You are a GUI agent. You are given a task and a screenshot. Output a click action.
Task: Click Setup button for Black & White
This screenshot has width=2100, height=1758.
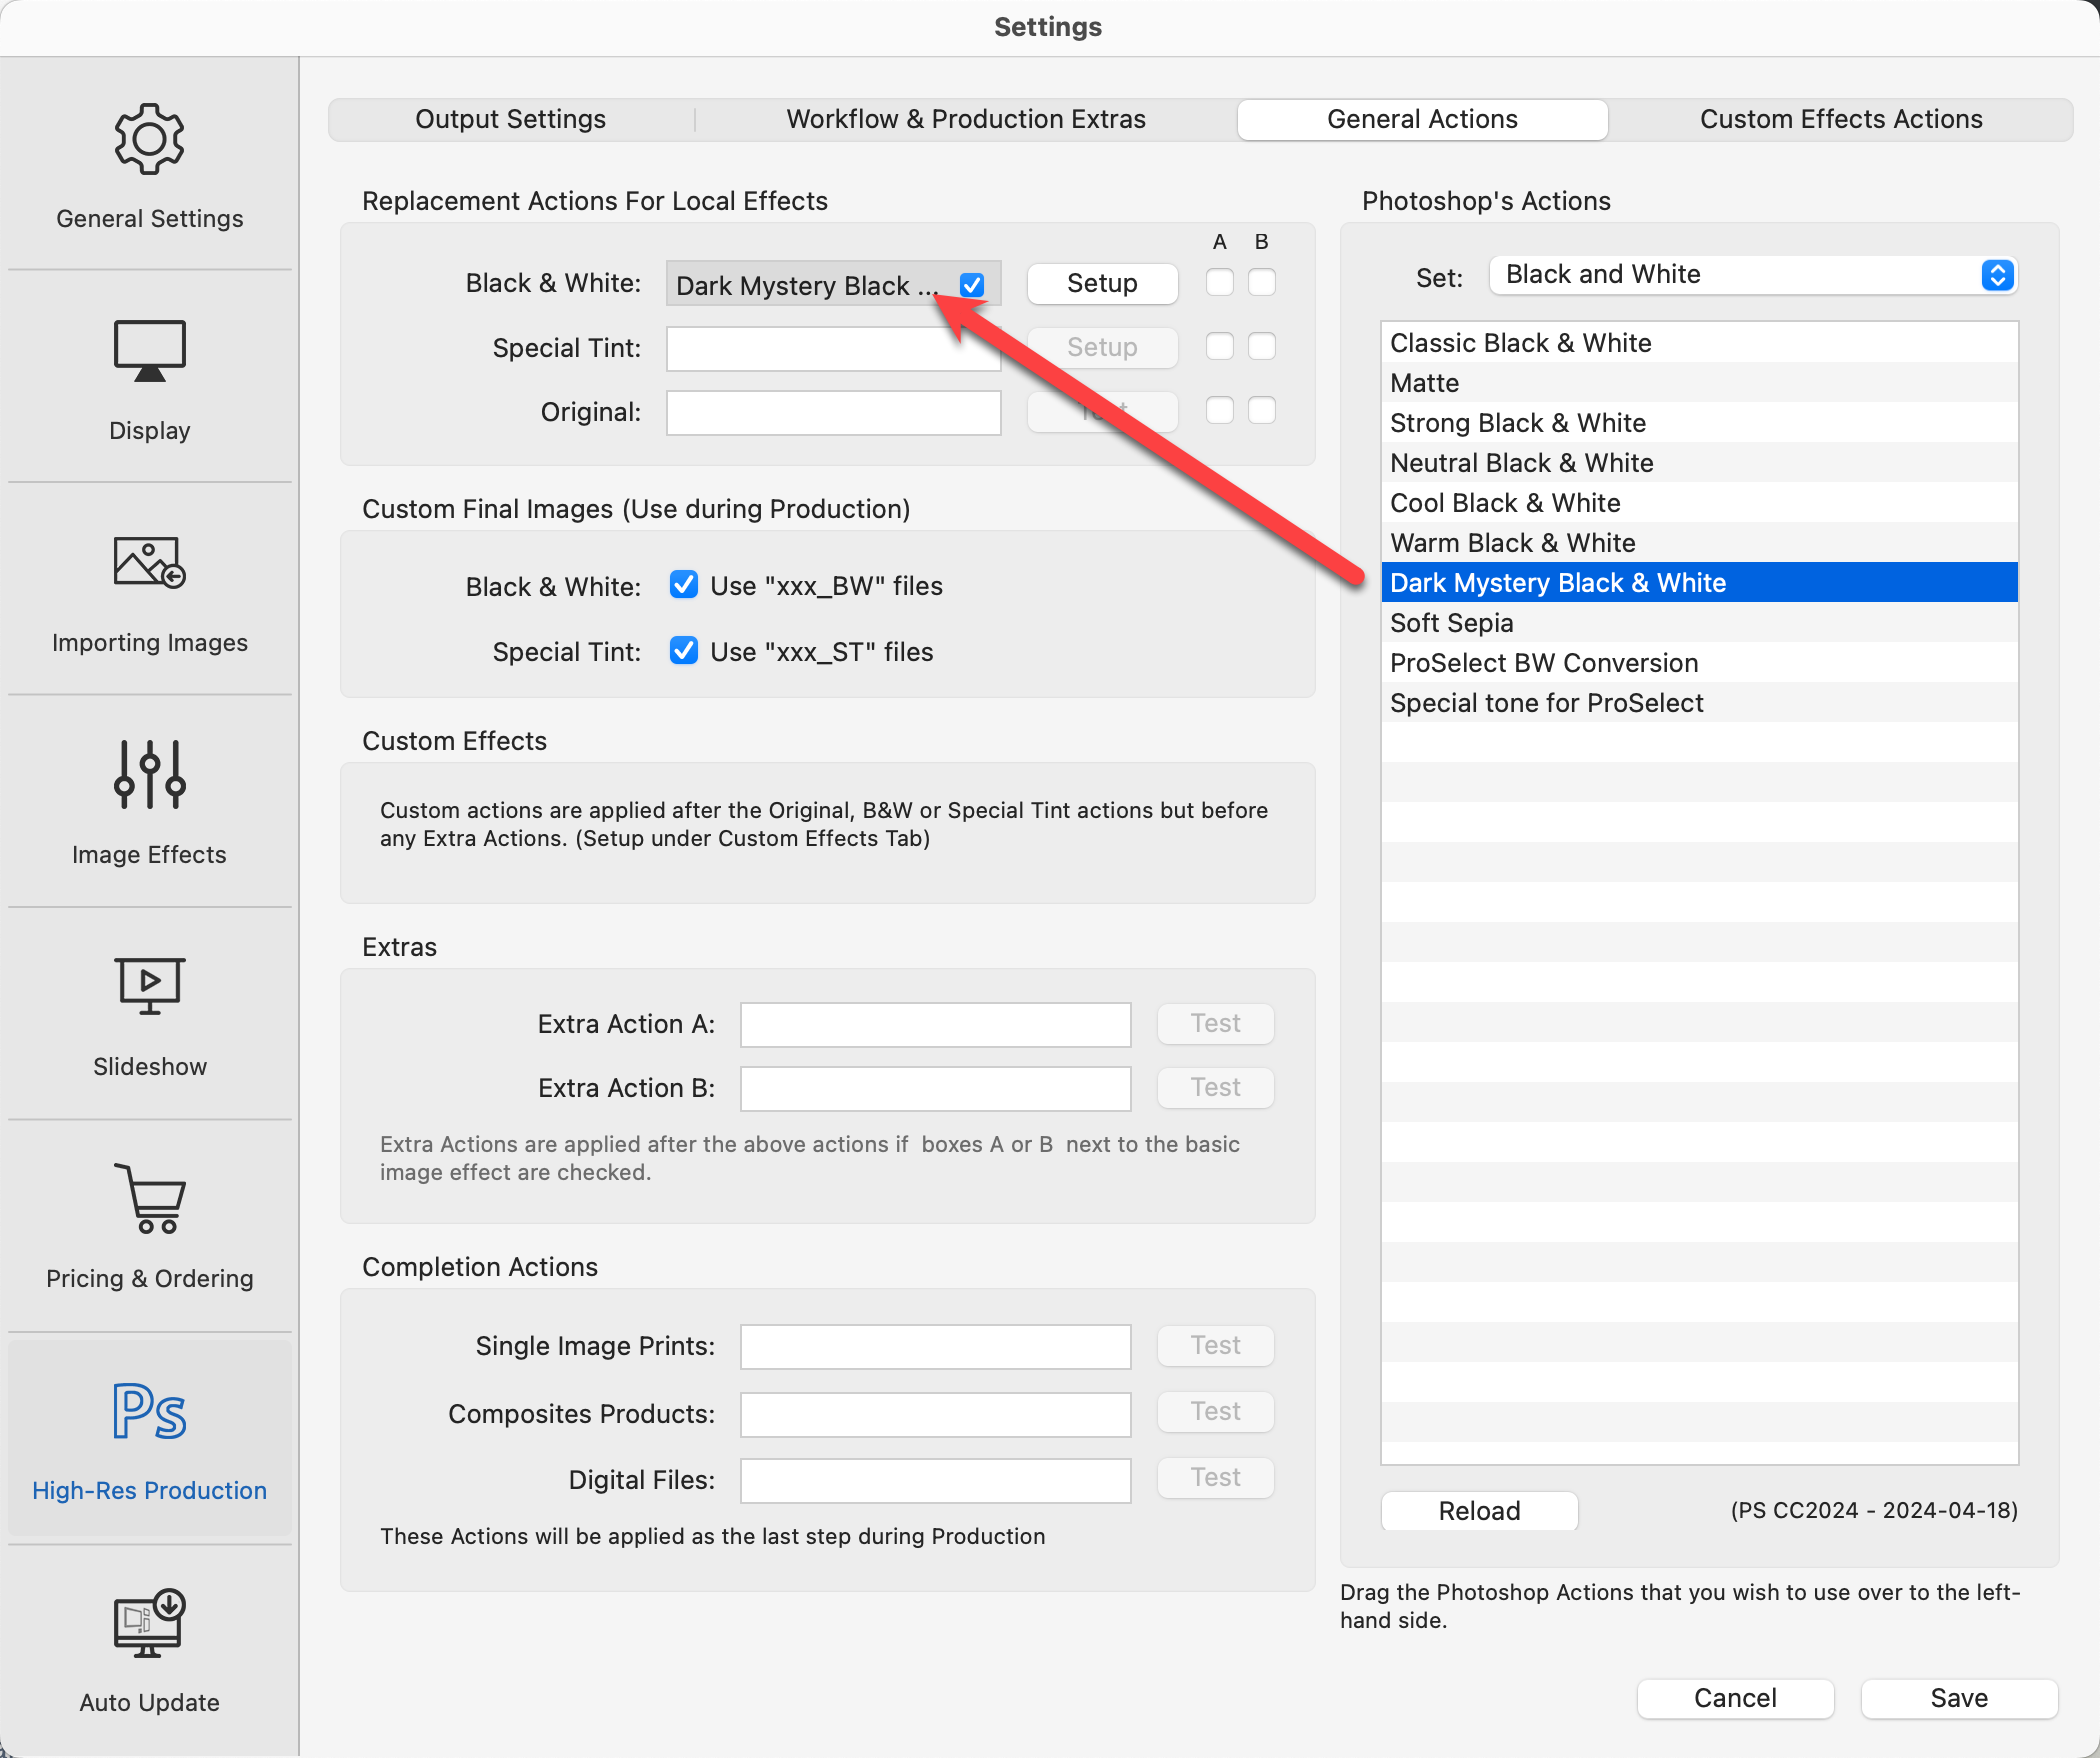click(1101, 283)
